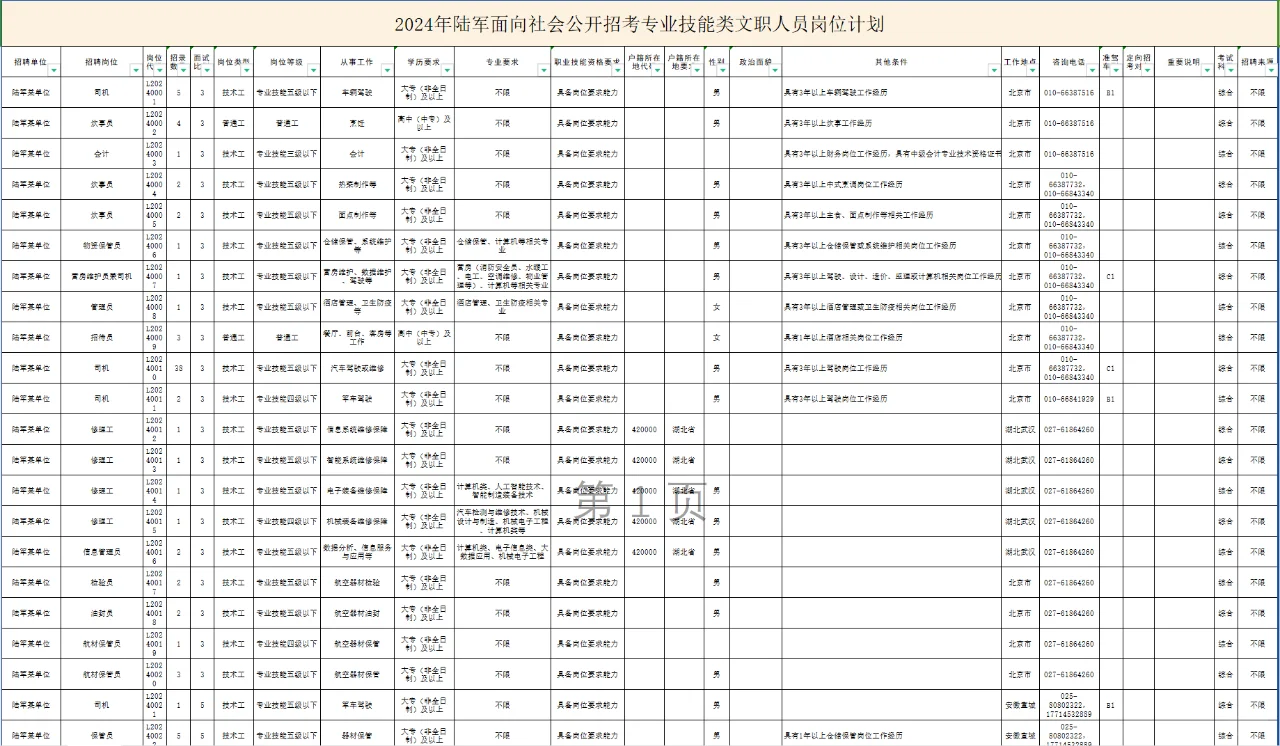The height and width of the screenshot is (746, 1280).
Task: Open the 招聘岗位 column filter dropdown
Action: (135, 71)
